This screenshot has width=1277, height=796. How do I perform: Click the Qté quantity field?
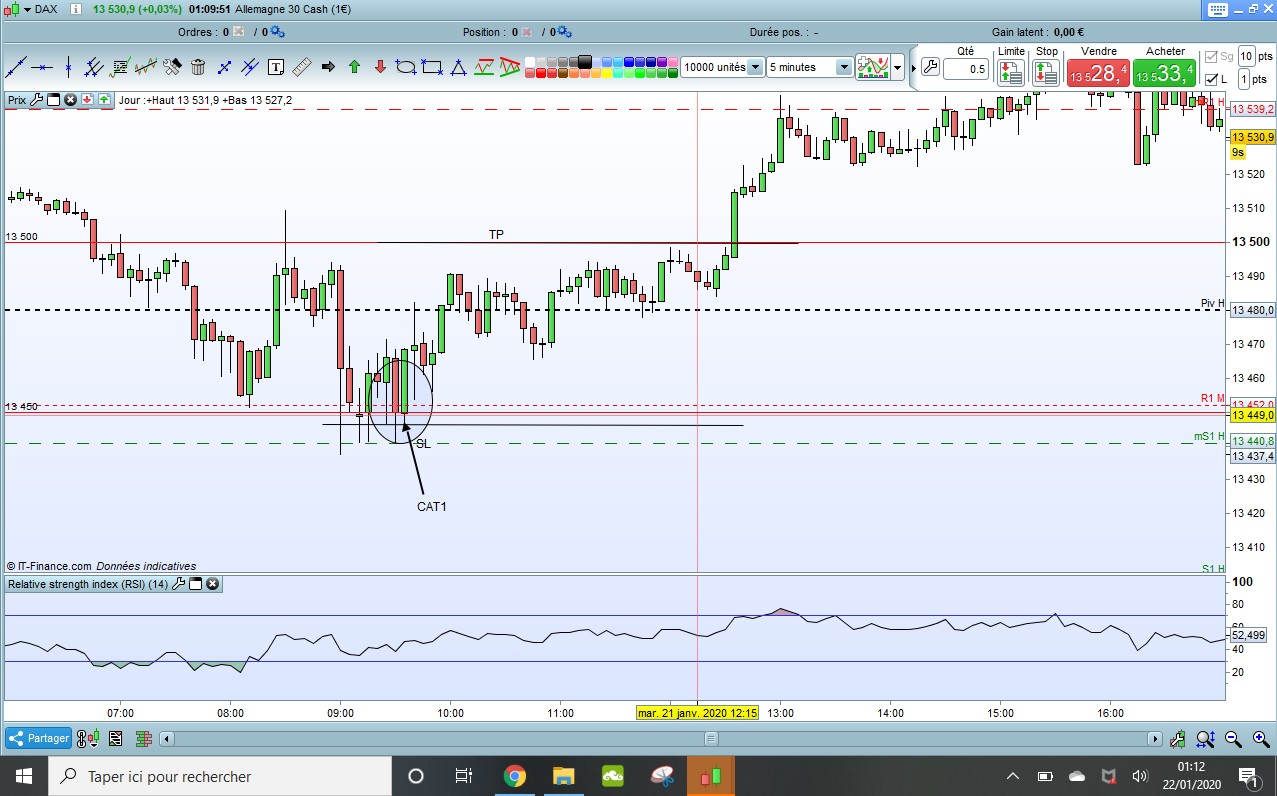965,69
